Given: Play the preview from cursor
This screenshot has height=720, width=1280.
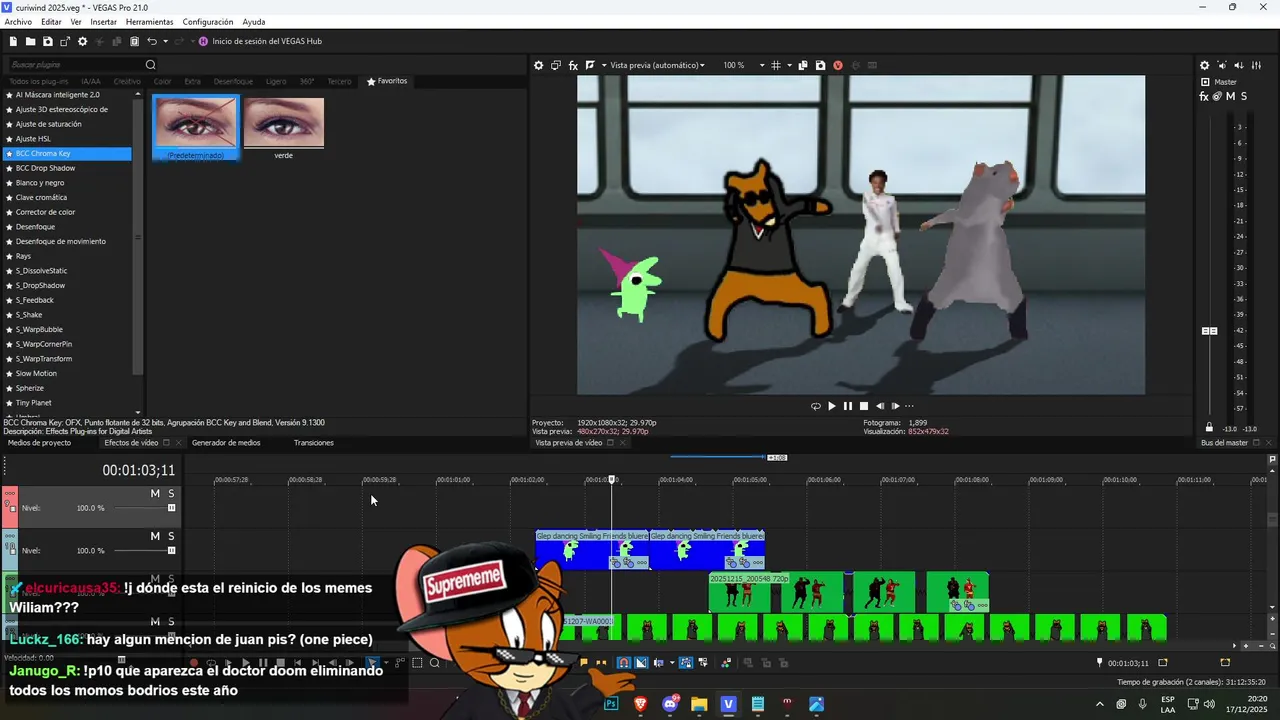Looking at the screenshot, I should (831, 406).
